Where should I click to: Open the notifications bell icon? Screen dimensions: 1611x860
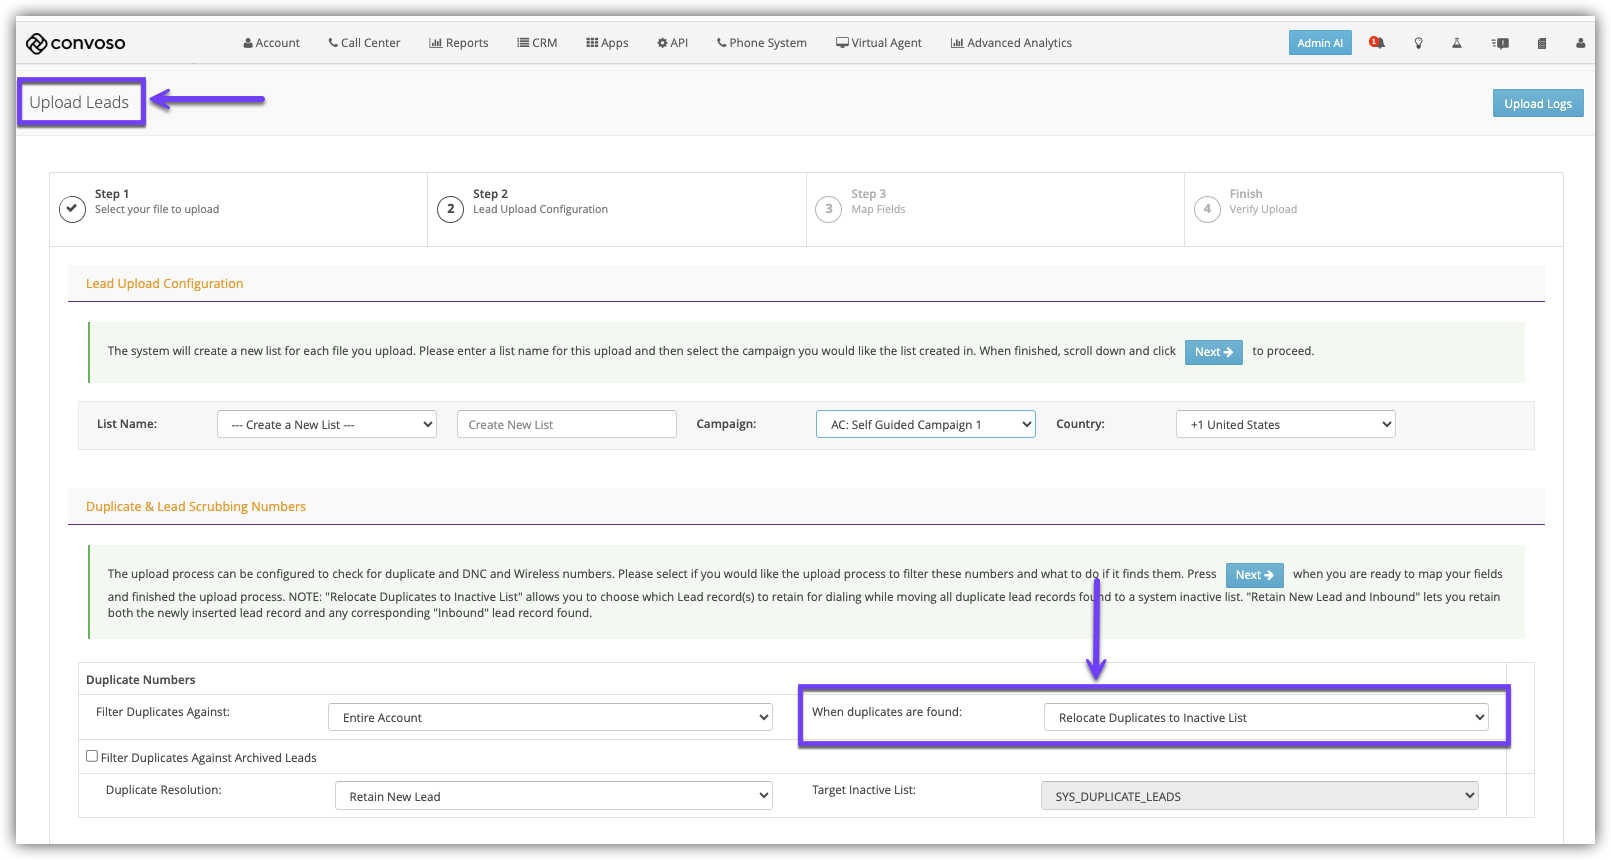(1377, 43)
